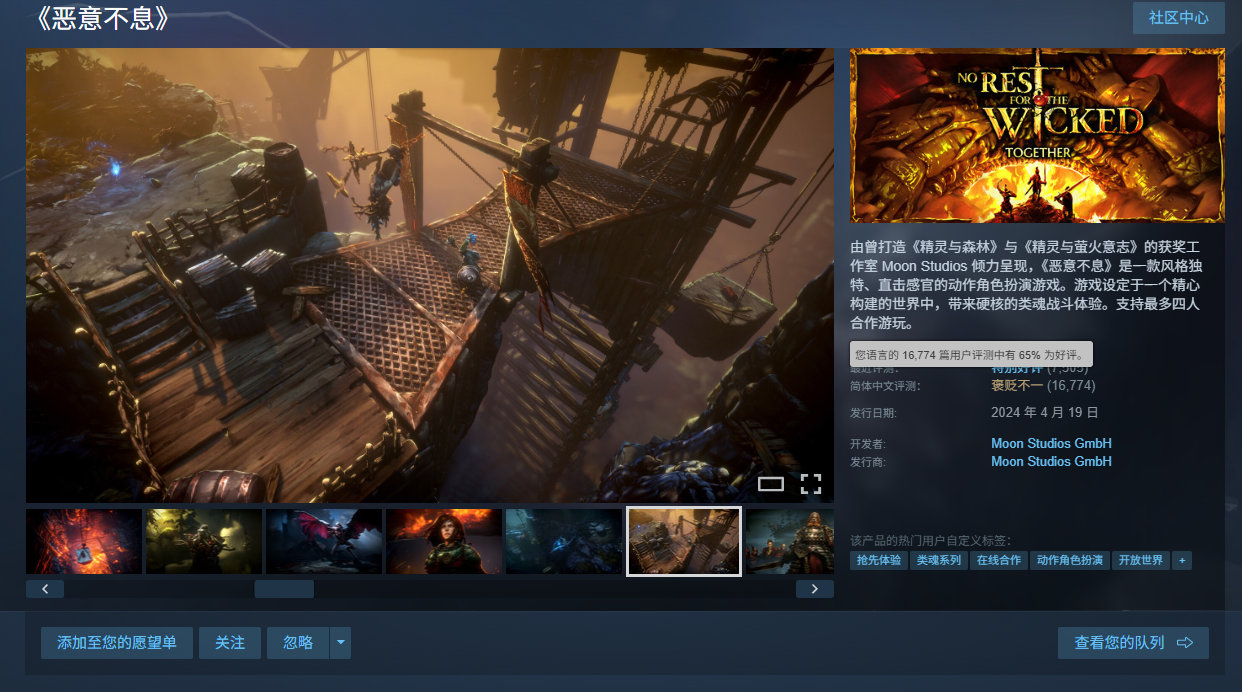Click the 65% 好评 review tooltip
The width and height of the screenshot is (1242, 692).
(971, 354)
